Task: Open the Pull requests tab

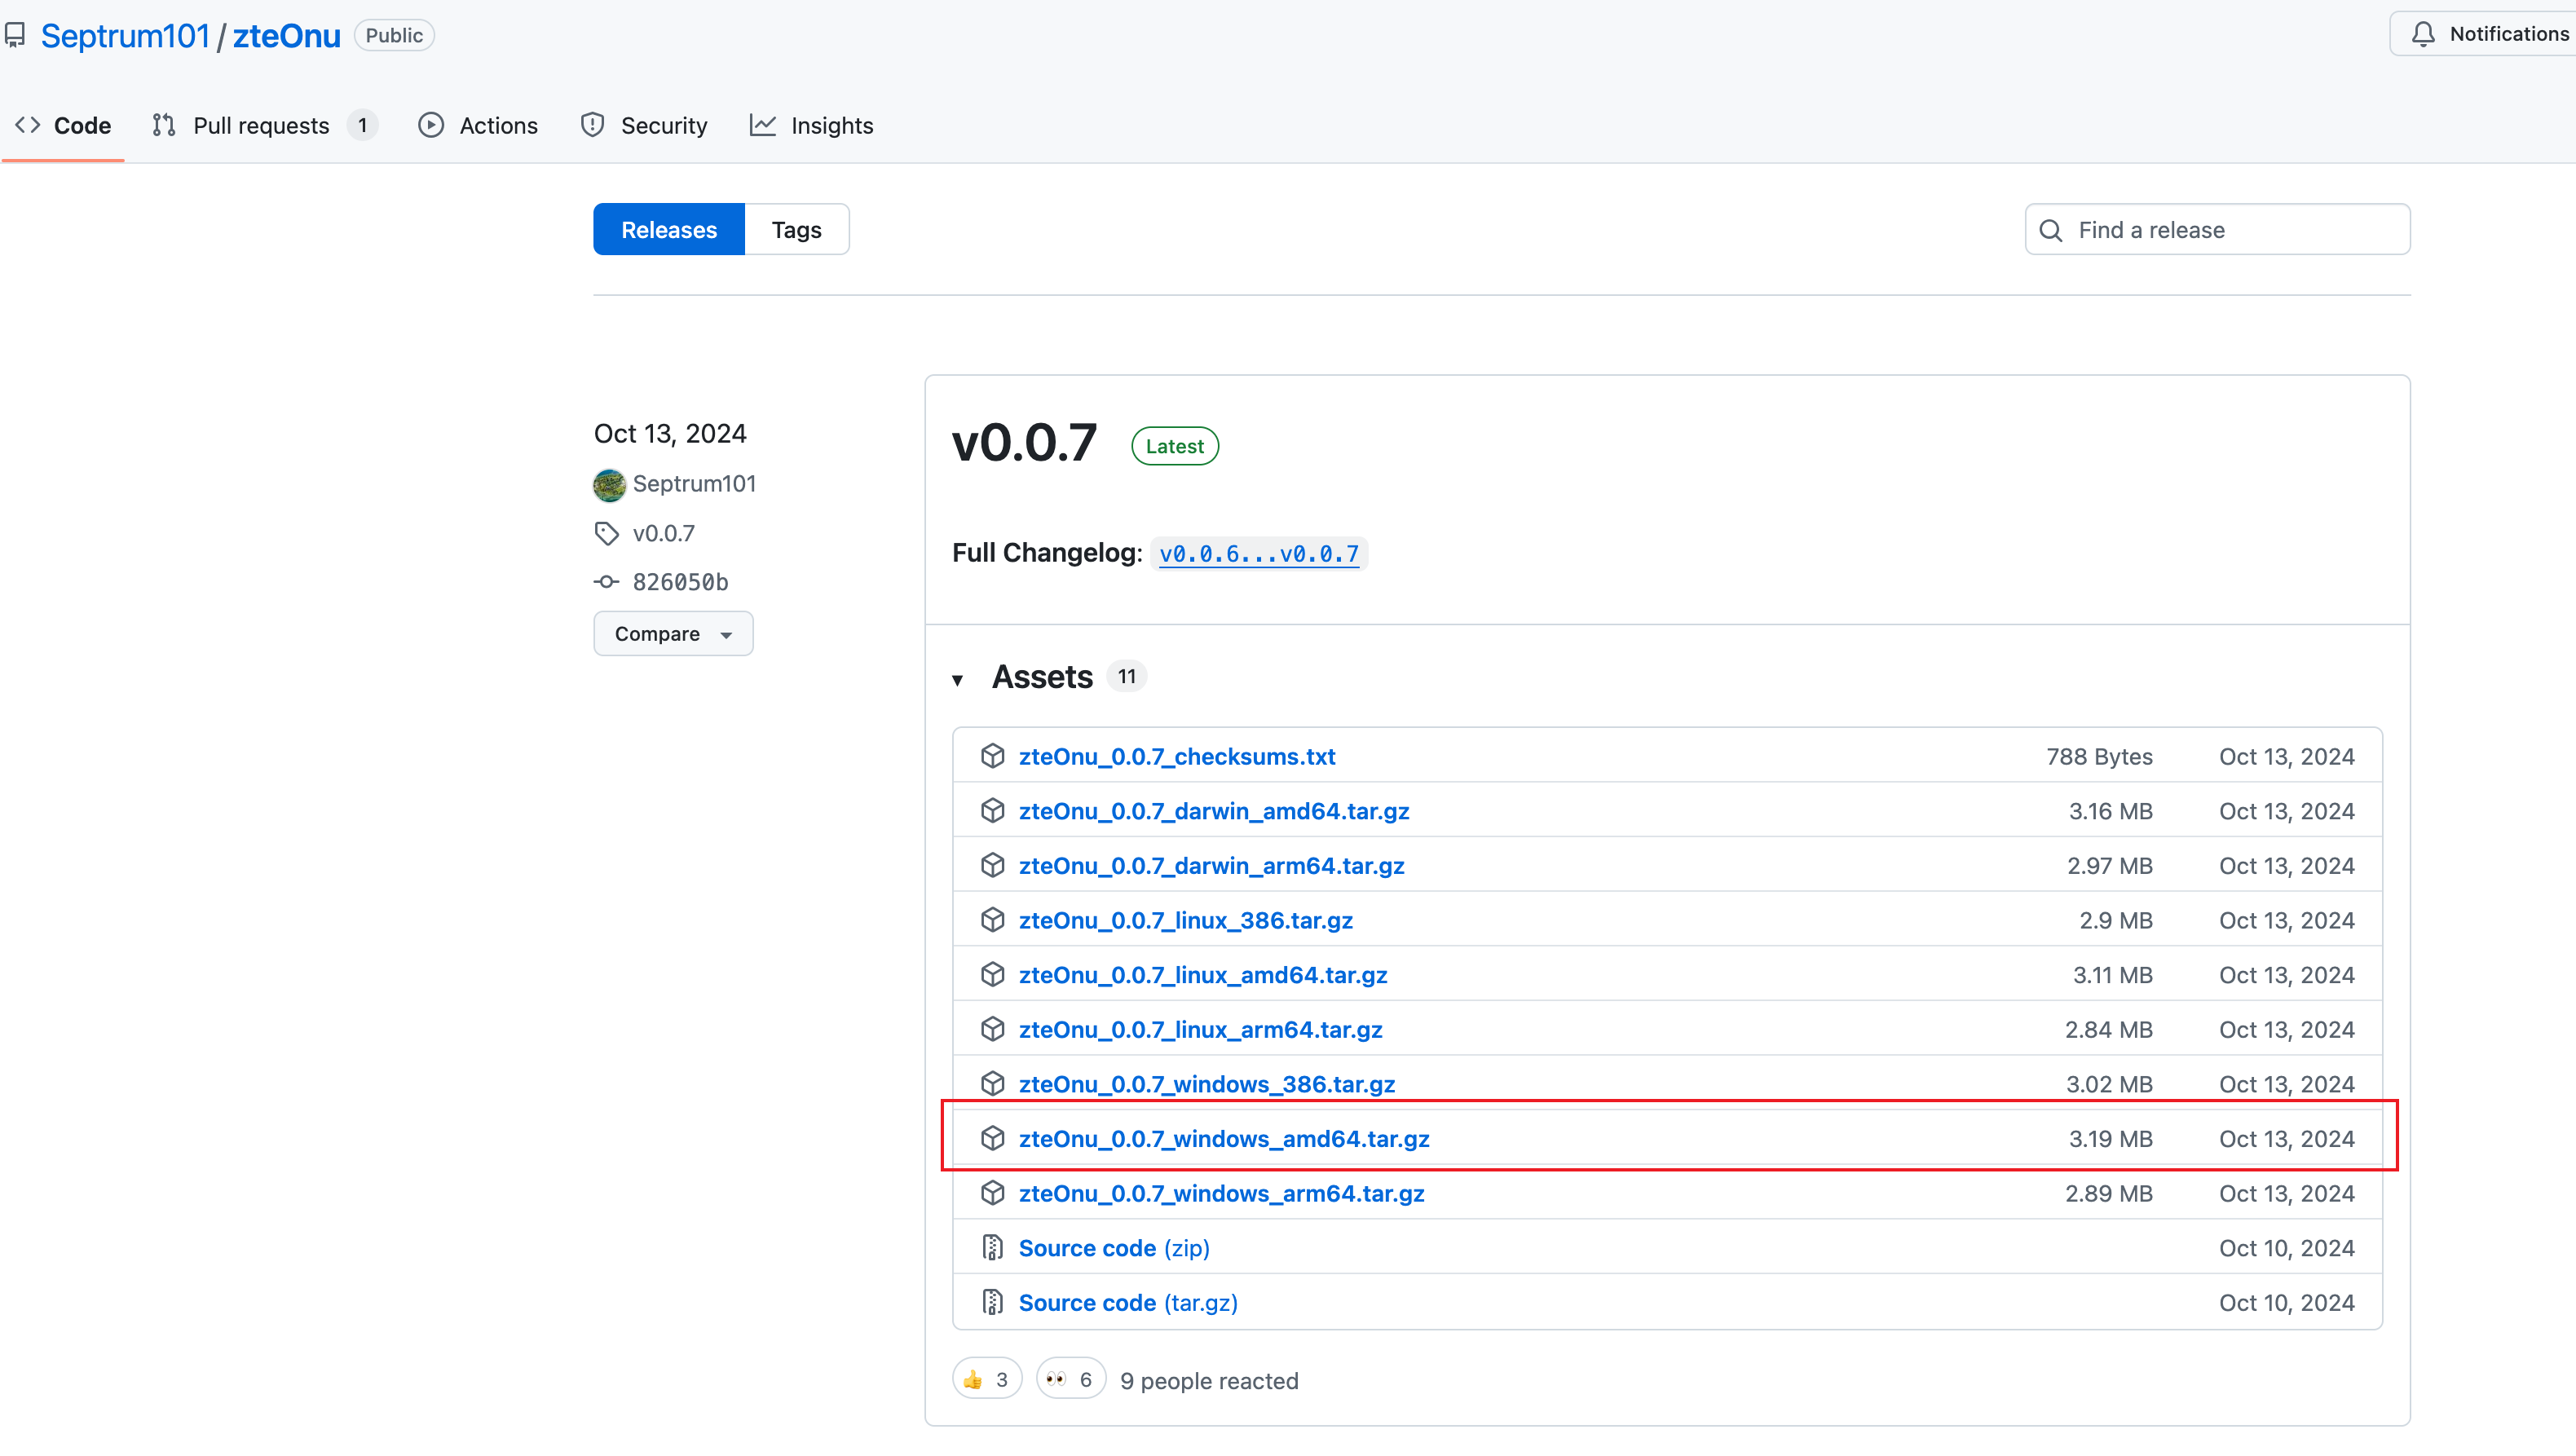Action: [x=264, y=126]
